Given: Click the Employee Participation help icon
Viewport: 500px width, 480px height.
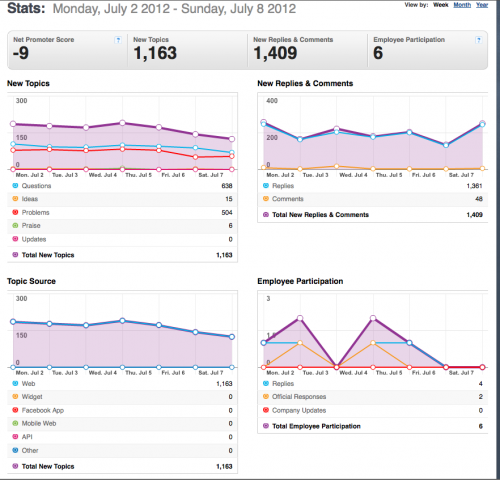Looking at the screenshot, I should point(479,40).
